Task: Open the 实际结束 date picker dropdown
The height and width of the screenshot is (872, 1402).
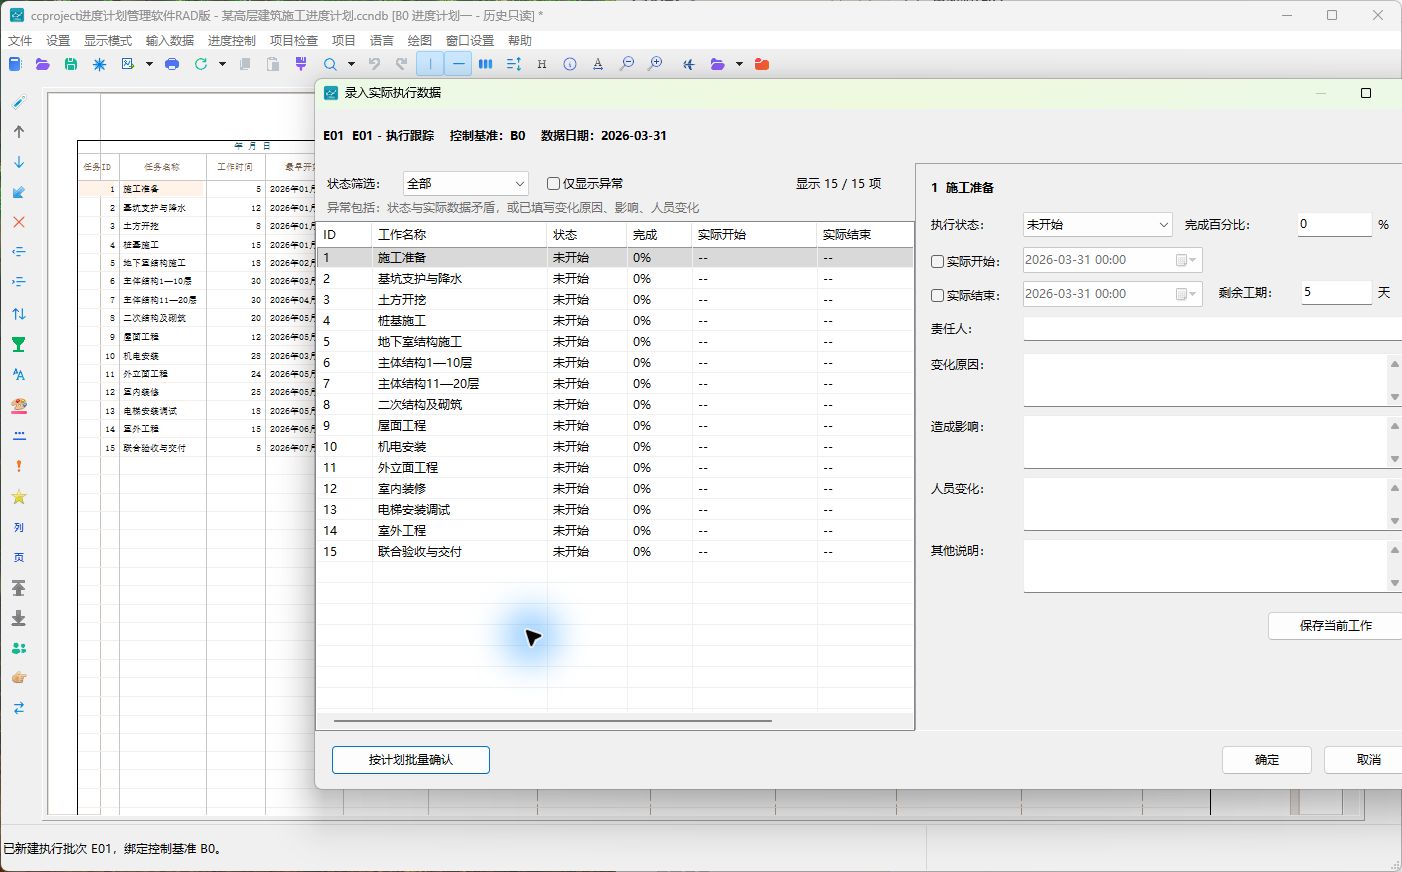Action: click(x=1187, y=294)
